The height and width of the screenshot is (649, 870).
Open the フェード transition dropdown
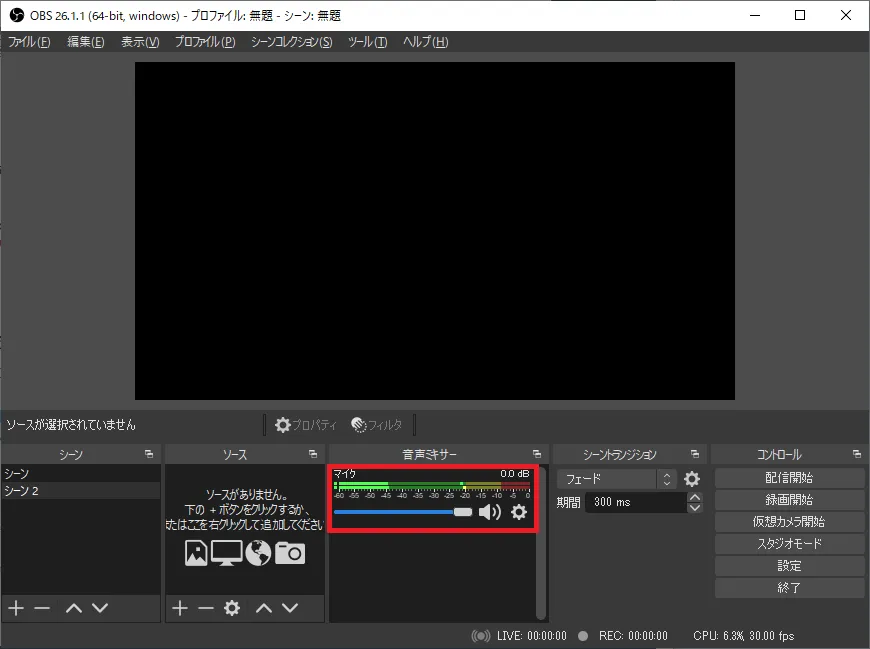pyautogui.click(x=617, y=479)
